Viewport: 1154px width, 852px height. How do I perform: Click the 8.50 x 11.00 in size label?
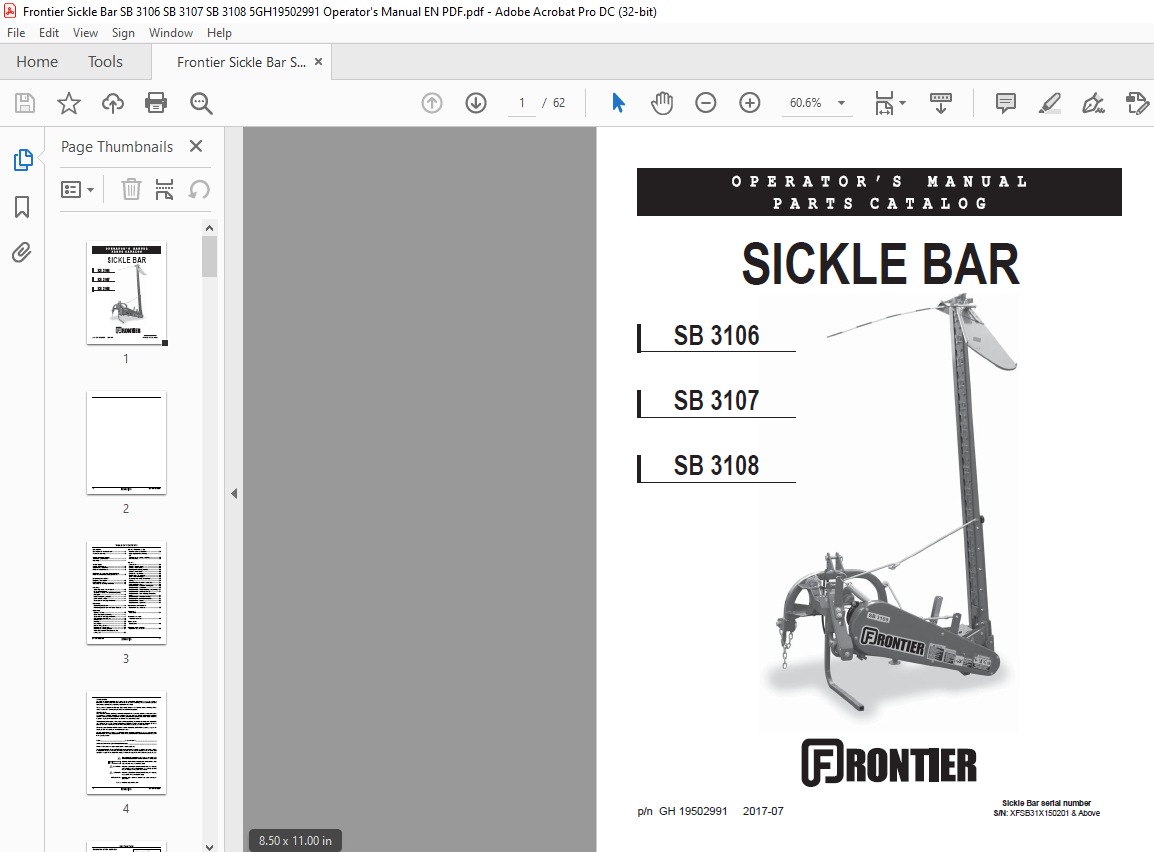click(x=295, y=840)
